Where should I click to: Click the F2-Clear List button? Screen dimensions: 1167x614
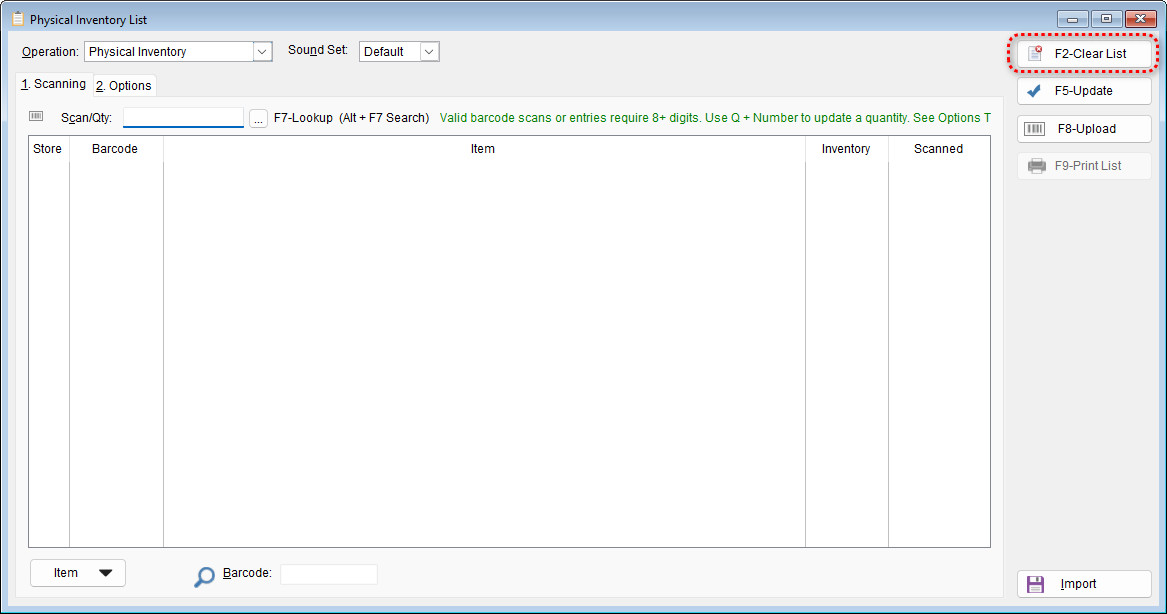(1084, 54)
